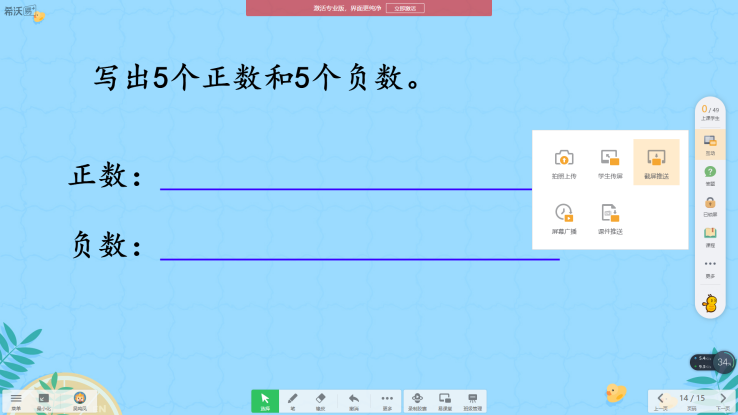The height and width of the screenshot is (415, 738).
Task: Open the main menu (菜单) hamburger icon
Action: (16, 401)
